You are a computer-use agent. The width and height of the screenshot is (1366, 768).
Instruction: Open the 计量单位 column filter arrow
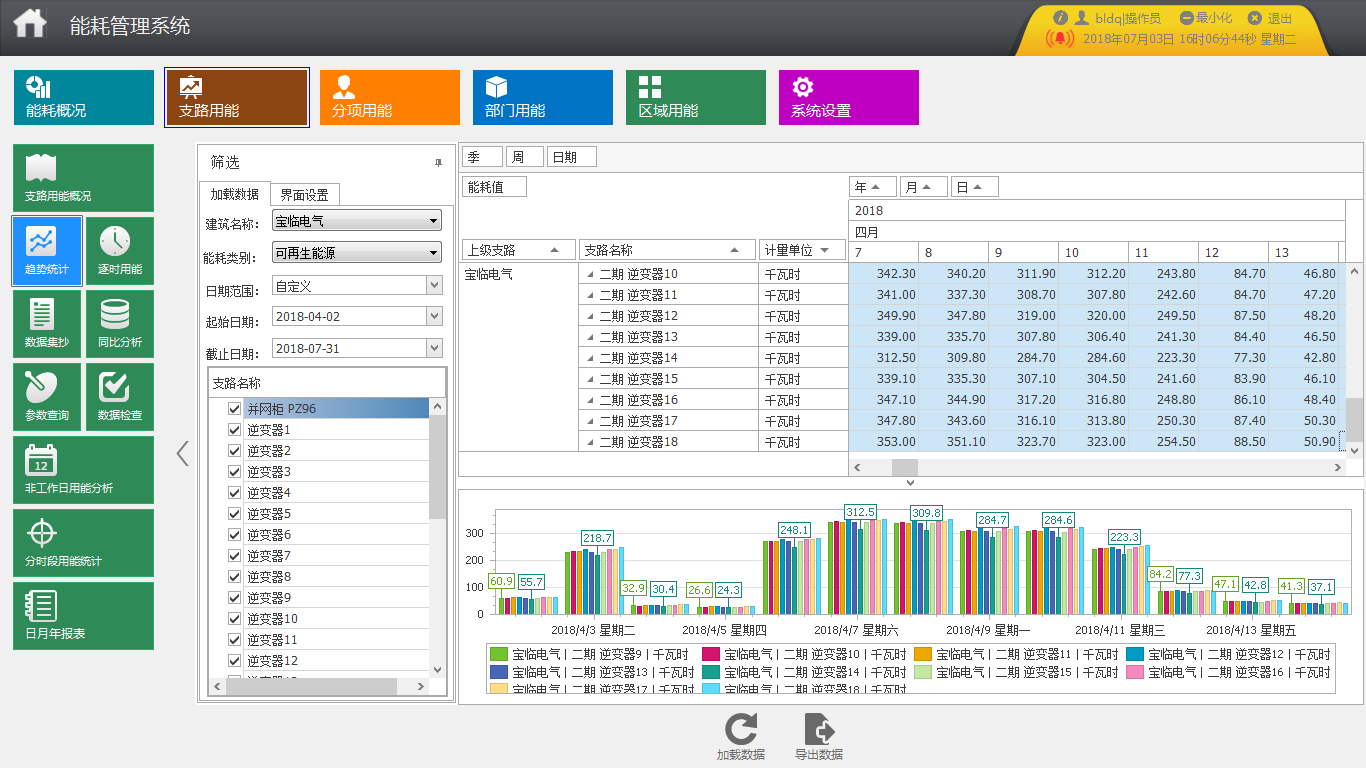click(x=826, y=250)
